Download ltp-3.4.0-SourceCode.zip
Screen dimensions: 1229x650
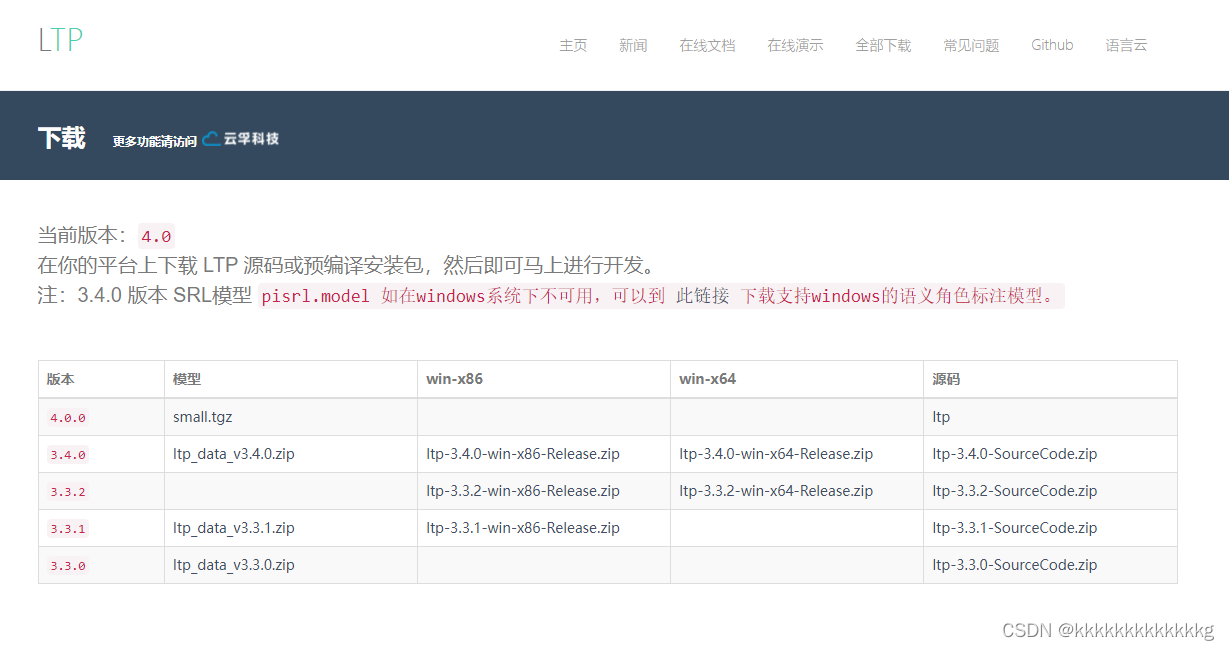(1015, 454)
